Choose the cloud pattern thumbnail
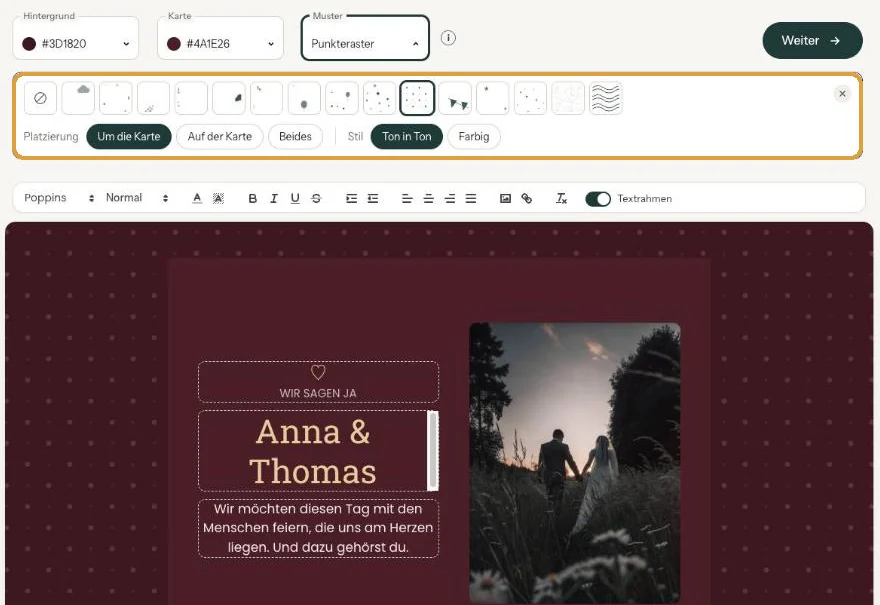The width and height of the screenshot is (880, 605). click(78, 98)
